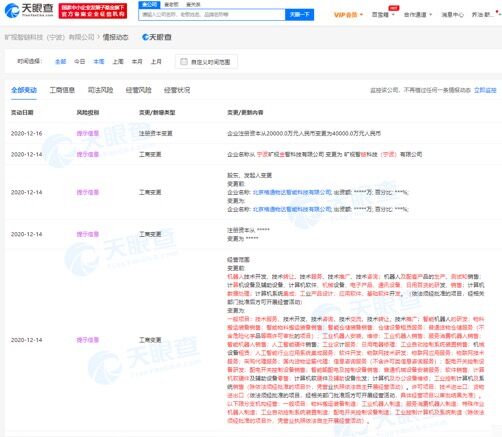Viewport: 502px width, 437px height.
Task: Click the Tianyancha logo at top left
Action: pyautogui.click(x=29, y=10)
